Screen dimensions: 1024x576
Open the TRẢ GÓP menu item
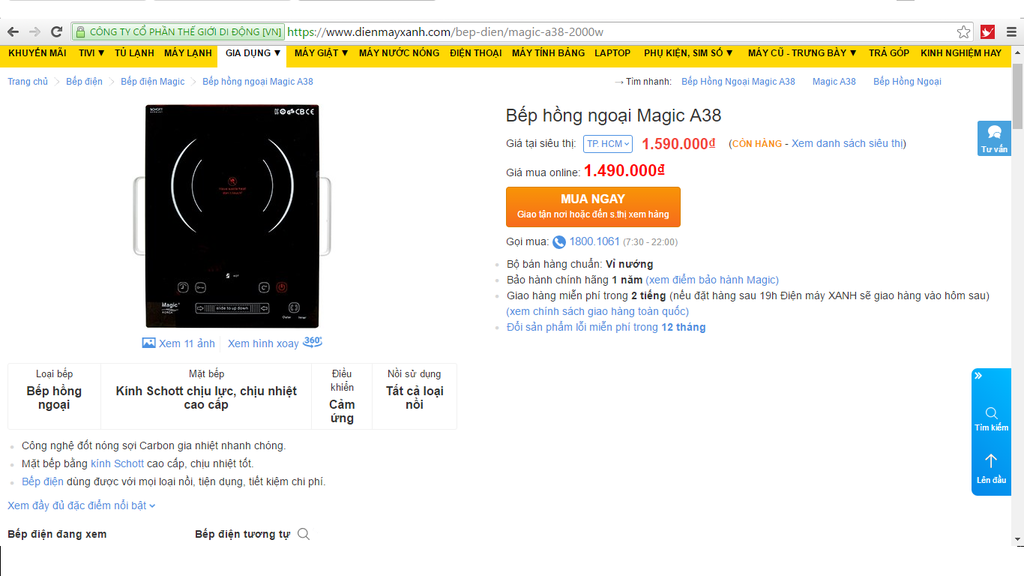click(889, 53)
